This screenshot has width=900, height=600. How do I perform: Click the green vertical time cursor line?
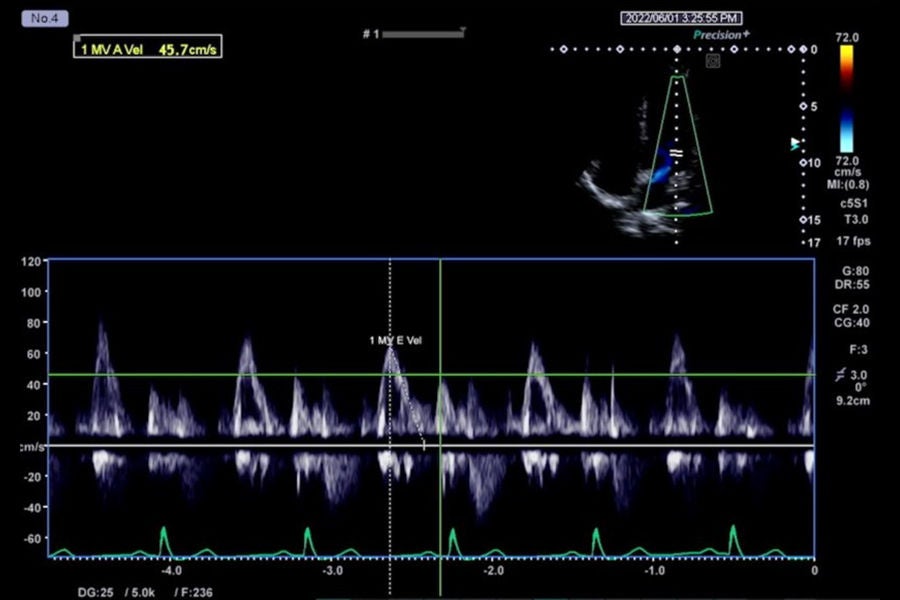tap(440, 428)
